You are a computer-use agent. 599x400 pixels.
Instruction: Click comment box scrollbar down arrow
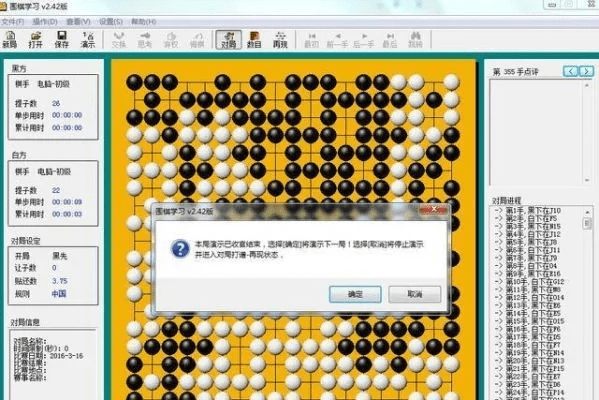(x=587, y=180)
